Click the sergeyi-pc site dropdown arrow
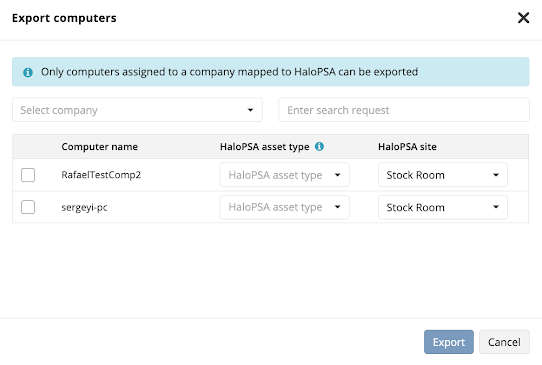The image size is (542, 365). click(496, 207)
